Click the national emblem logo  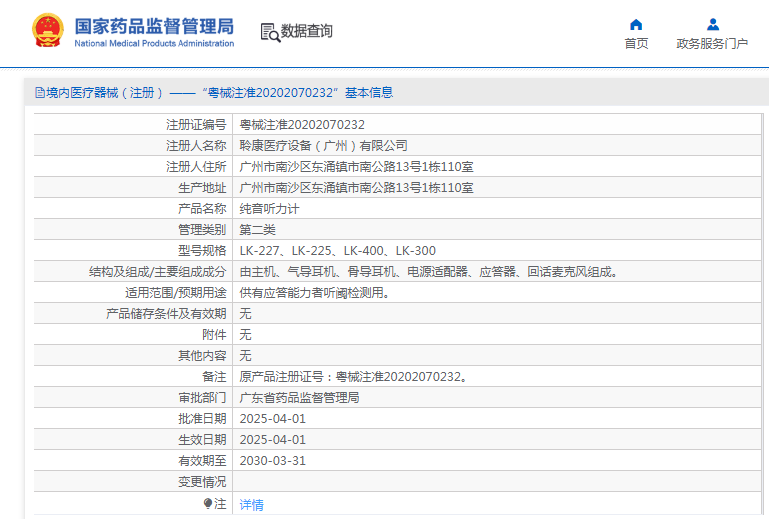coord(48,30)
